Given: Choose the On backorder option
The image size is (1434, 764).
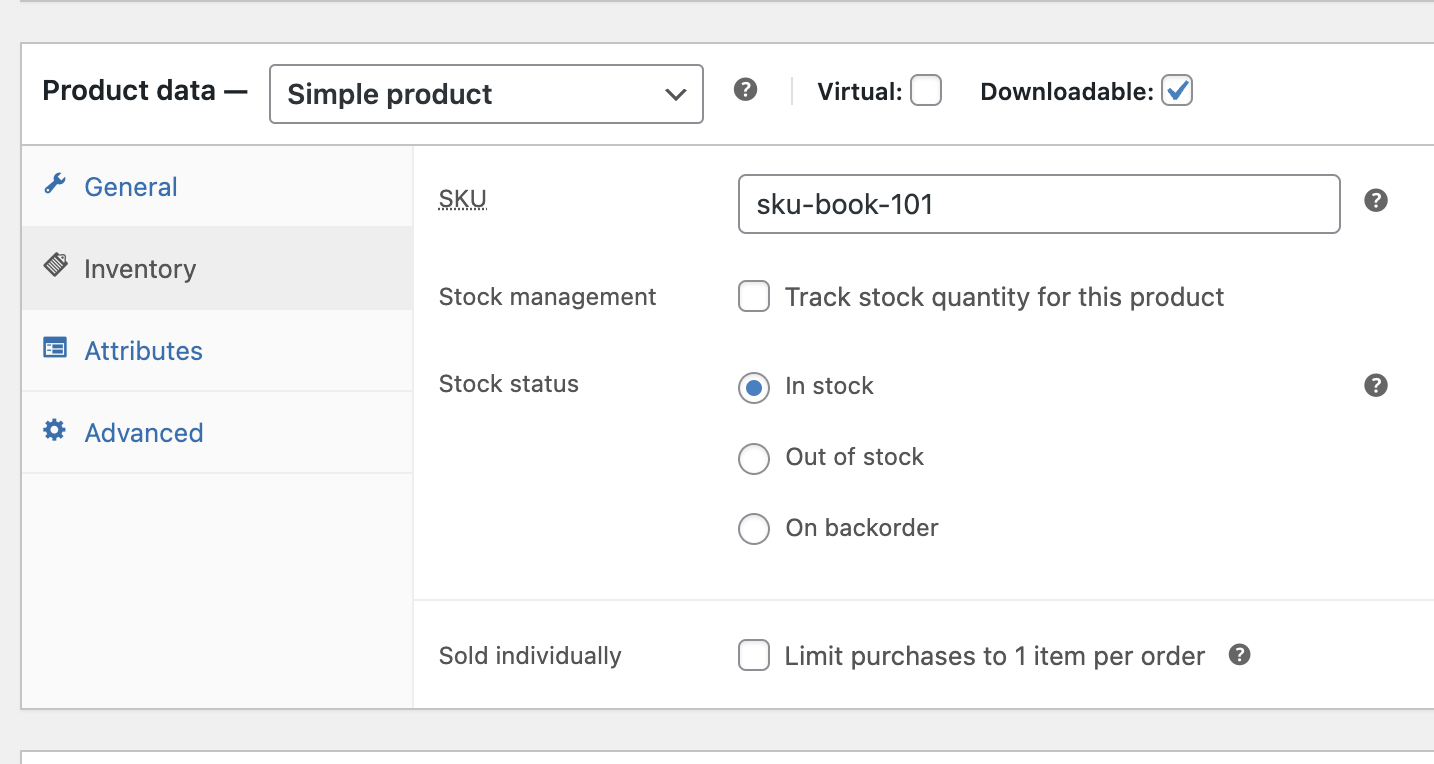Looking at the screenshot, I should pos(754,529).
